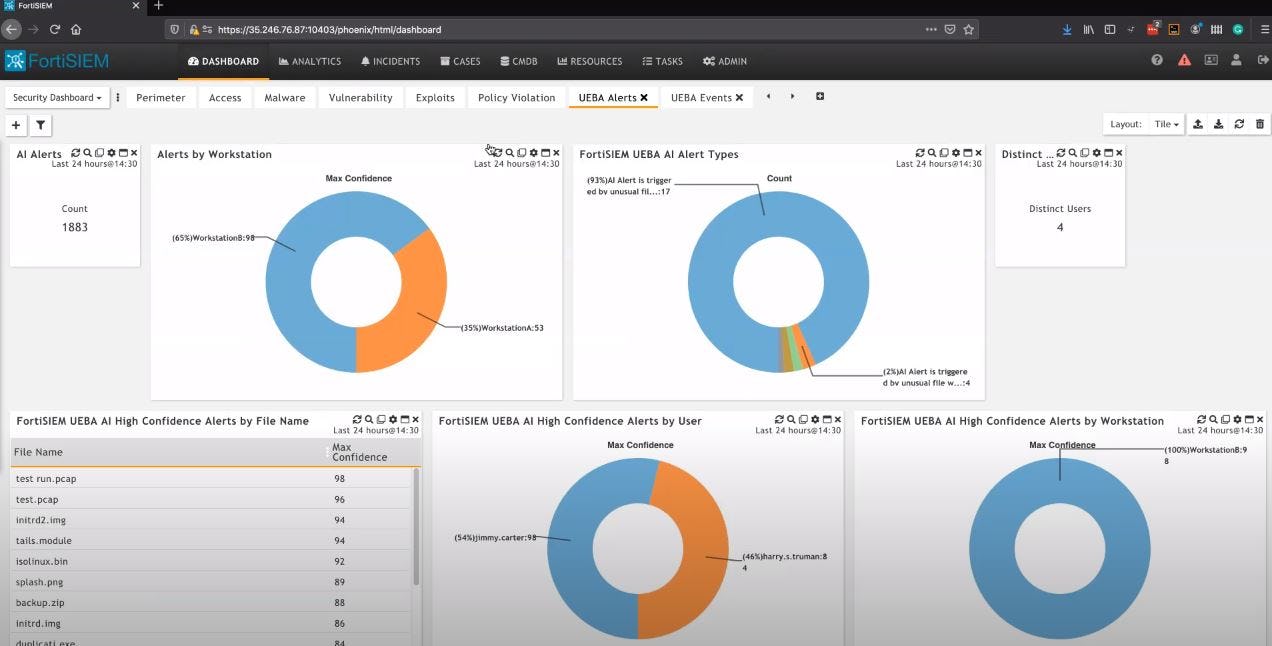Bookmark page with the star icon
The height and width of the screenshot is (646, 1272).
point(968,29)
